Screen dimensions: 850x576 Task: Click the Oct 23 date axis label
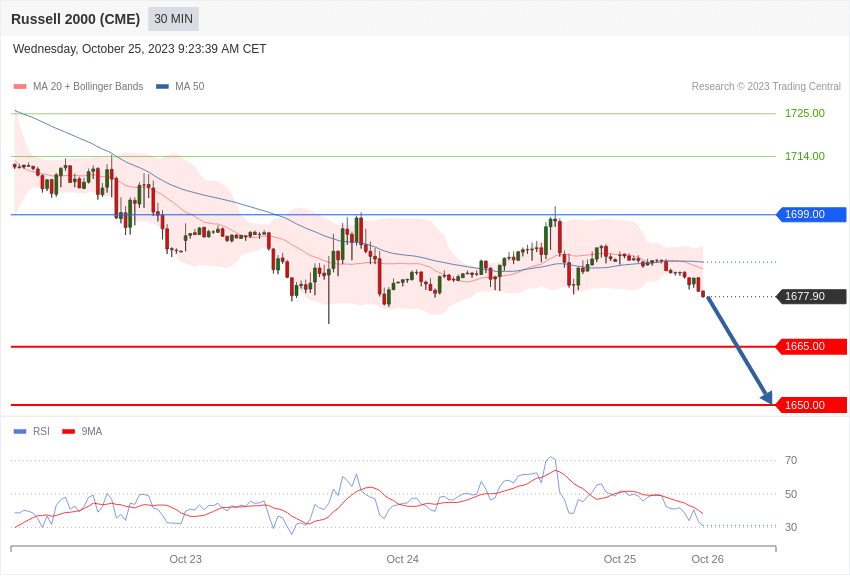[x=185, y=559]
